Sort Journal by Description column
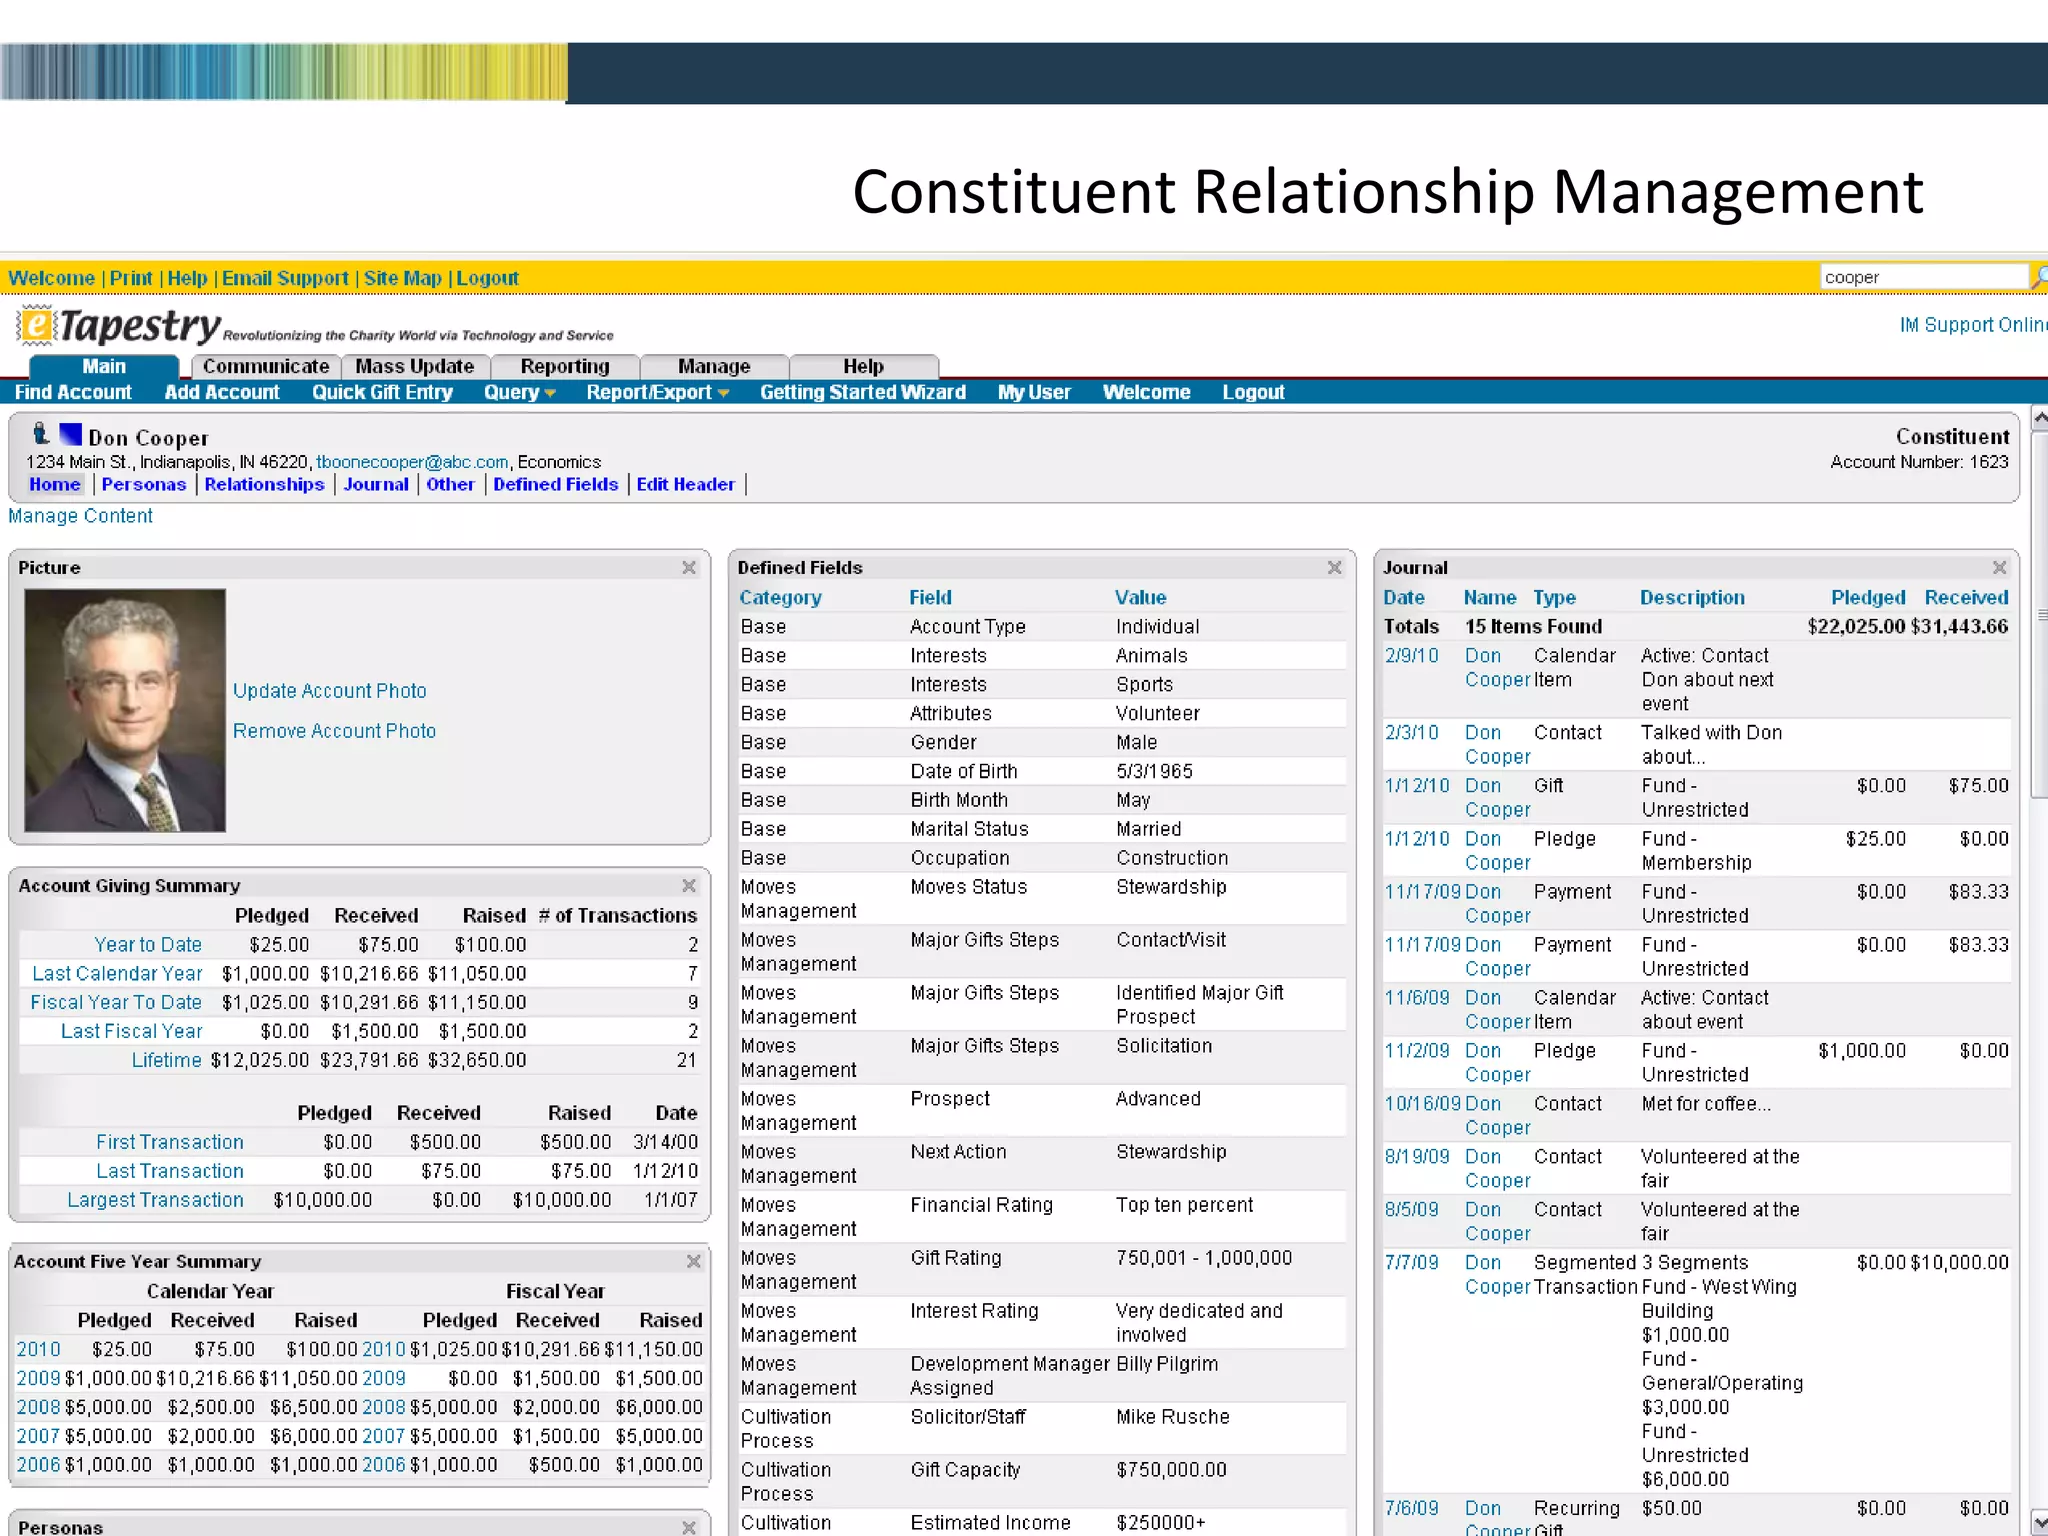Screen dimensions: 2048x1536 (1692, 597)
